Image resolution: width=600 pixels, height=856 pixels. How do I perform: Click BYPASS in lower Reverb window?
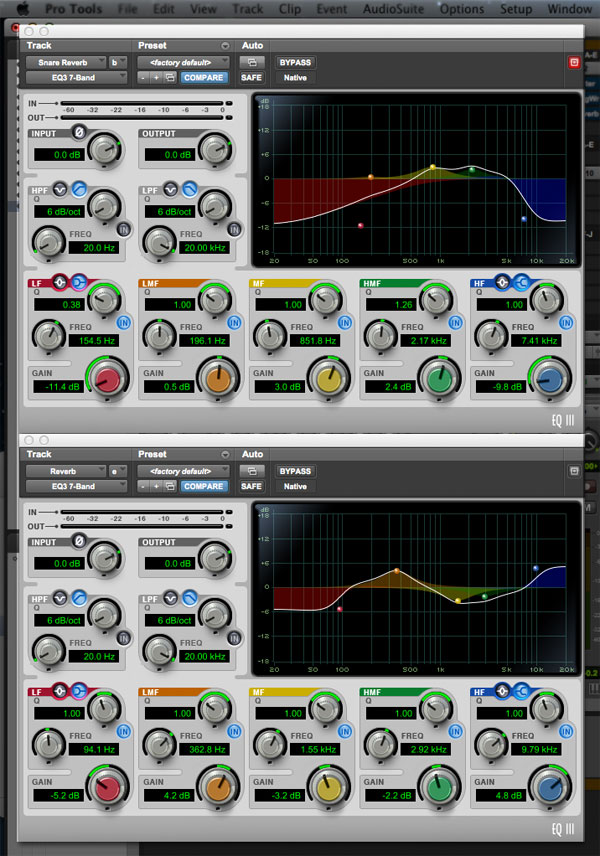pos(295,471)
